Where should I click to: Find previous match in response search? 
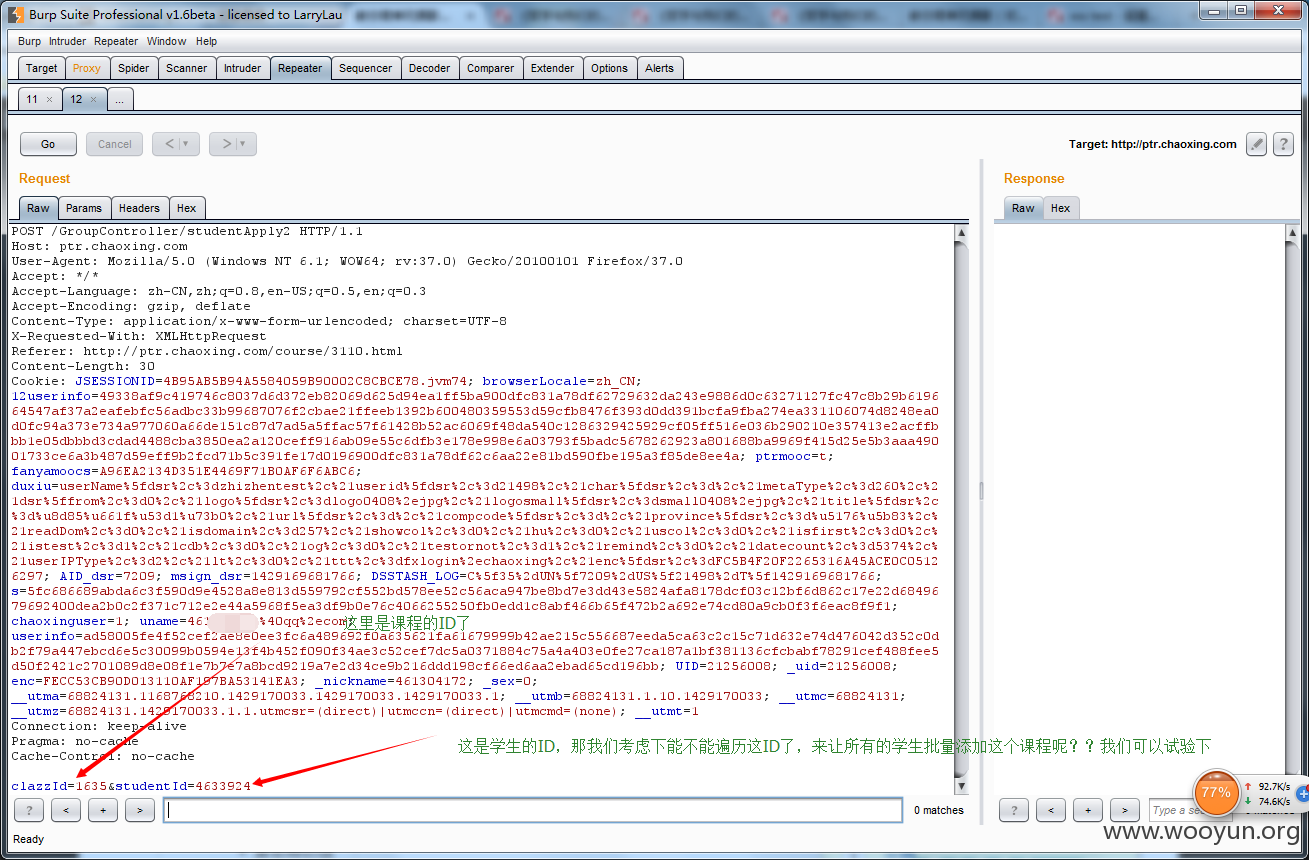[1051, 810]
